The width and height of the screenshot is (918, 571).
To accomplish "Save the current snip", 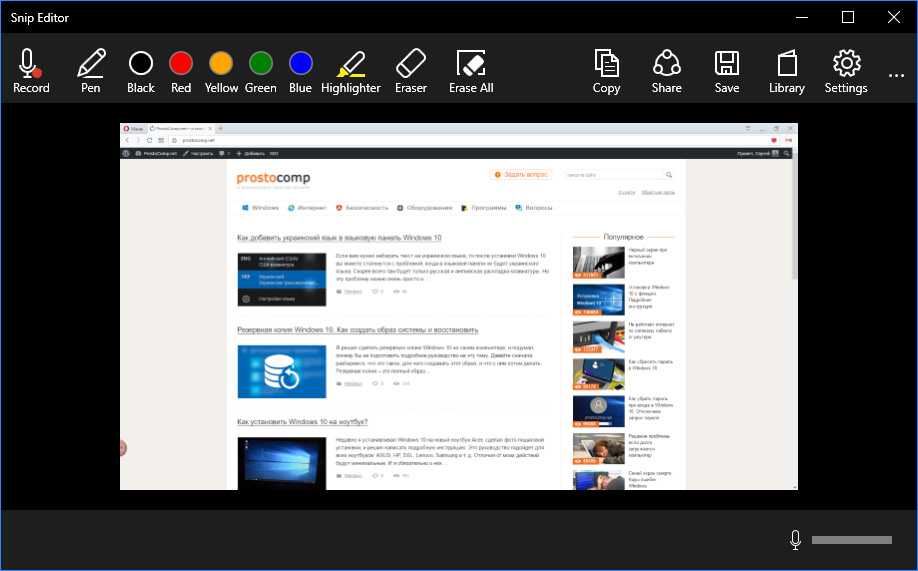I will point(727,70).
